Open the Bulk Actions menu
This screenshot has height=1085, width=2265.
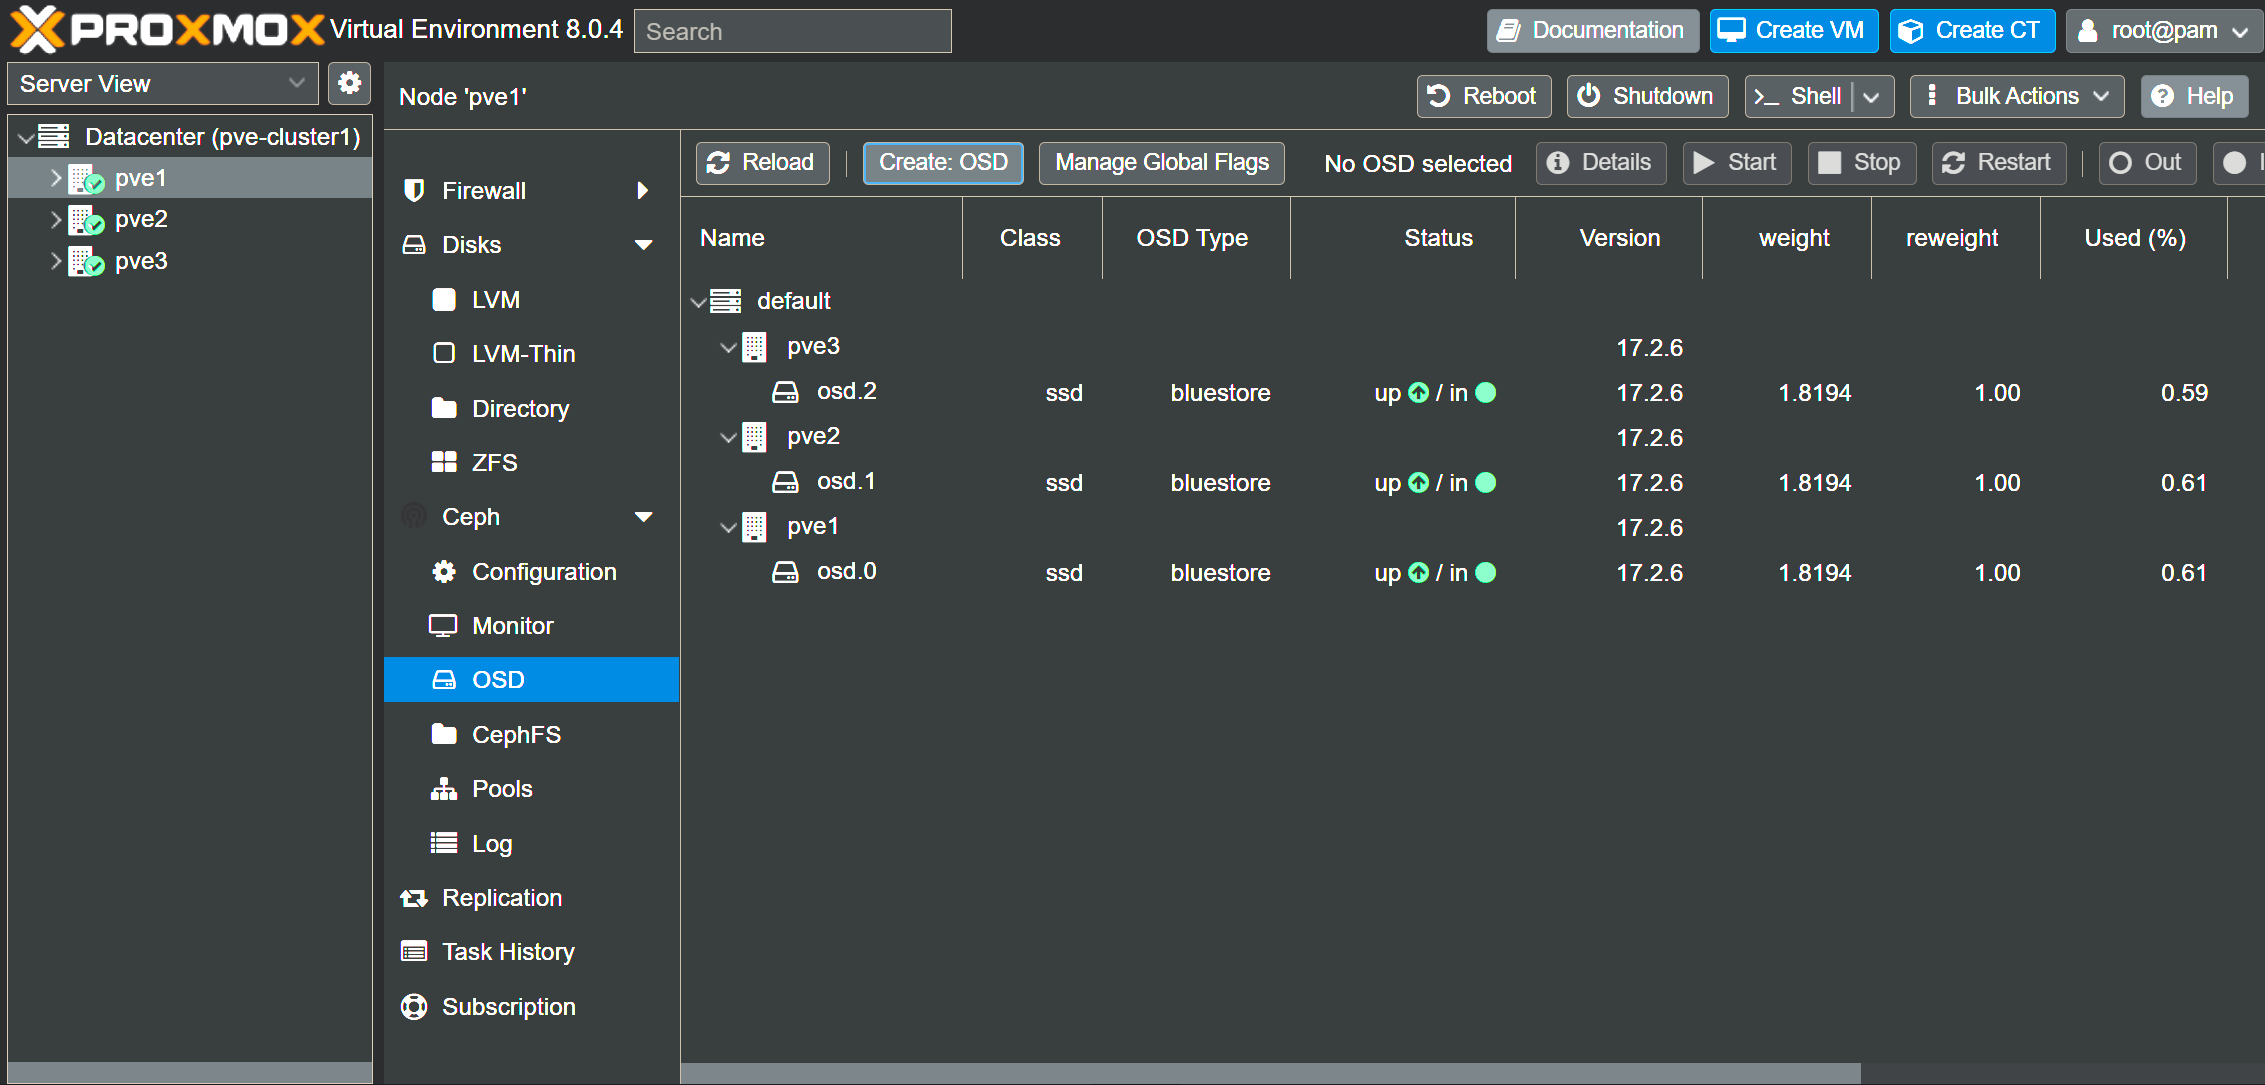[x=2016, y=97]
